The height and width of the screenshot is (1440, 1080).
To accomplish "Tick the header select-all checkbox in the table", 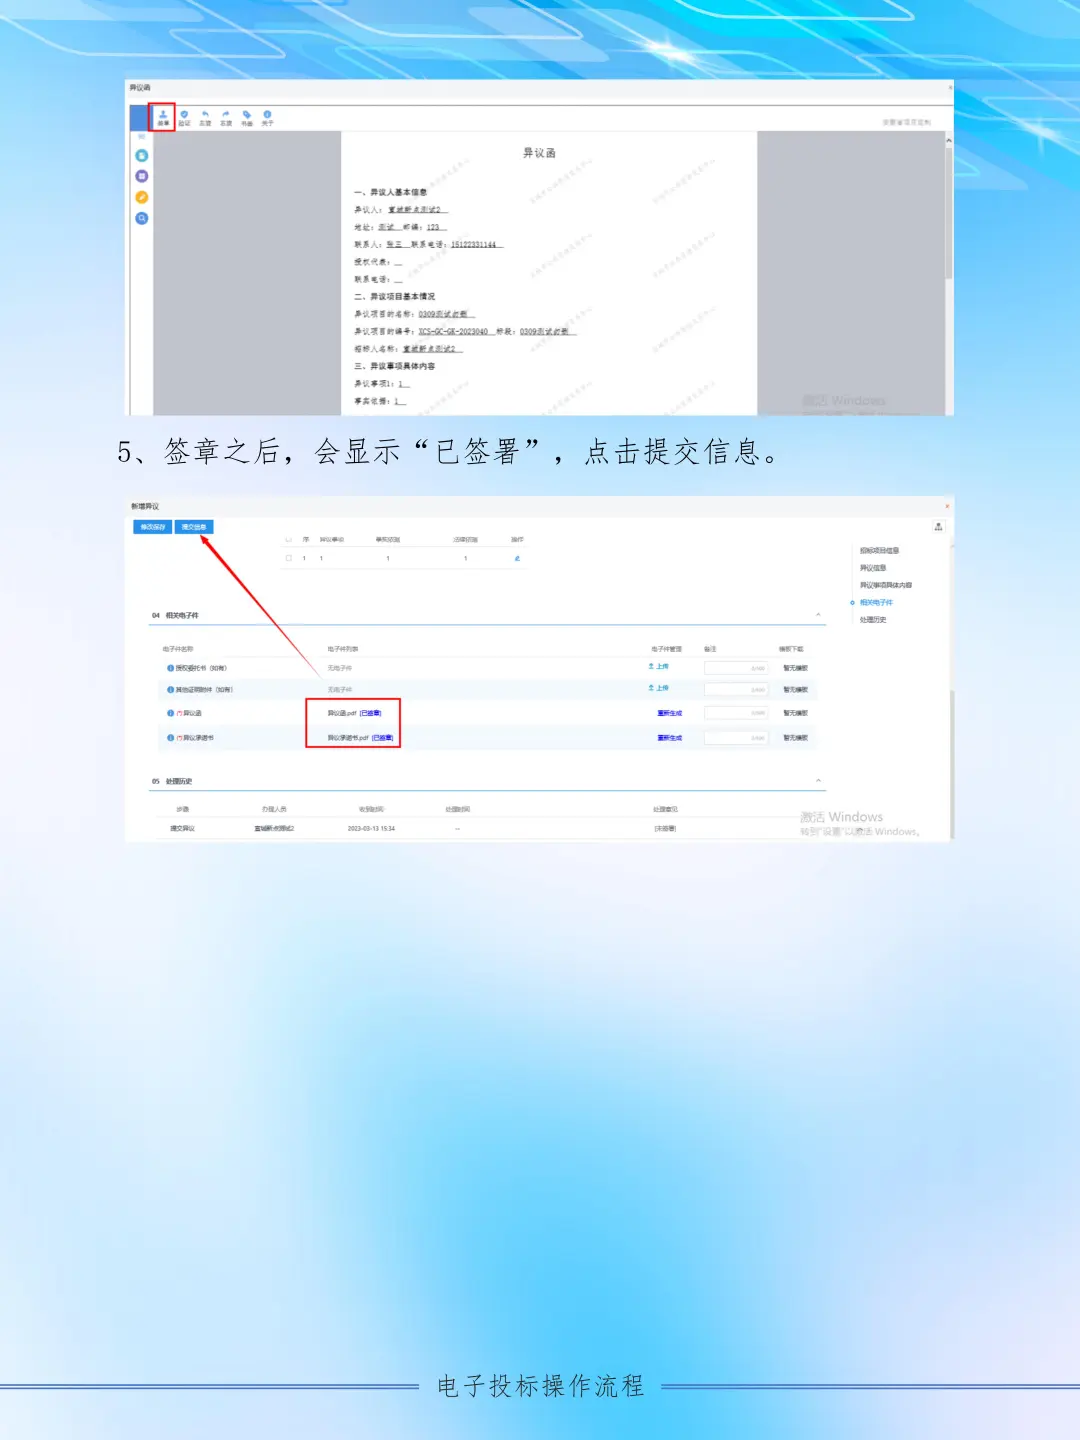I will pos(288,539).
